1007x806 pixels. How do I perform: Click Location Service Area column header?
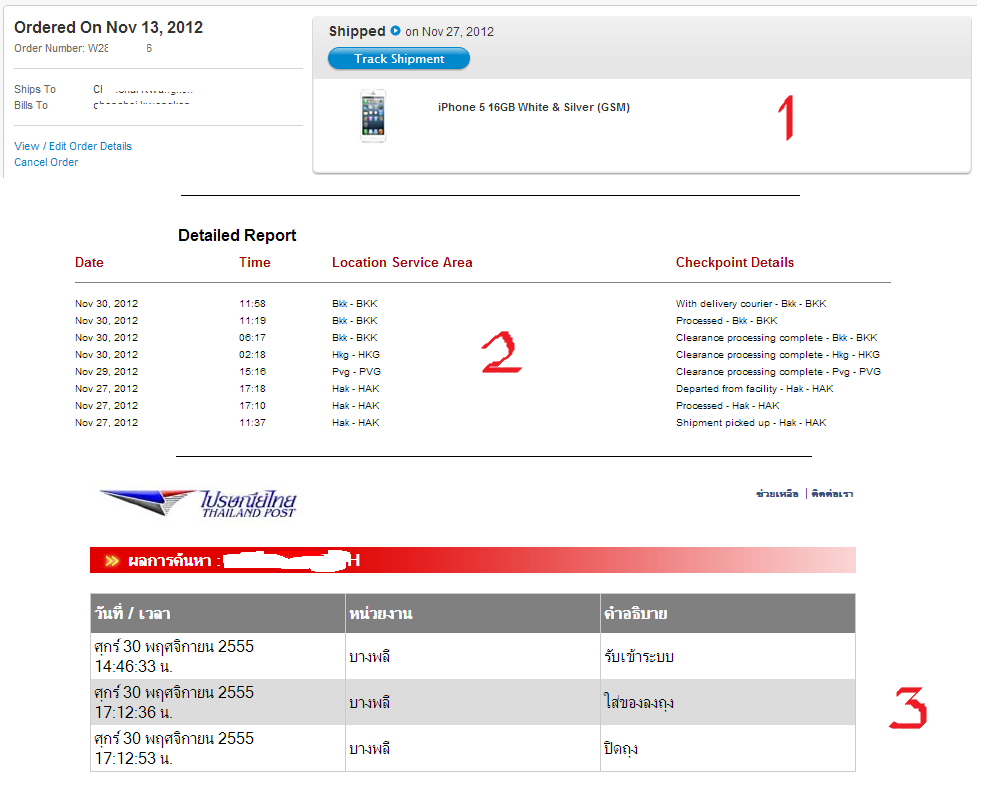click(x=402, y=262)
